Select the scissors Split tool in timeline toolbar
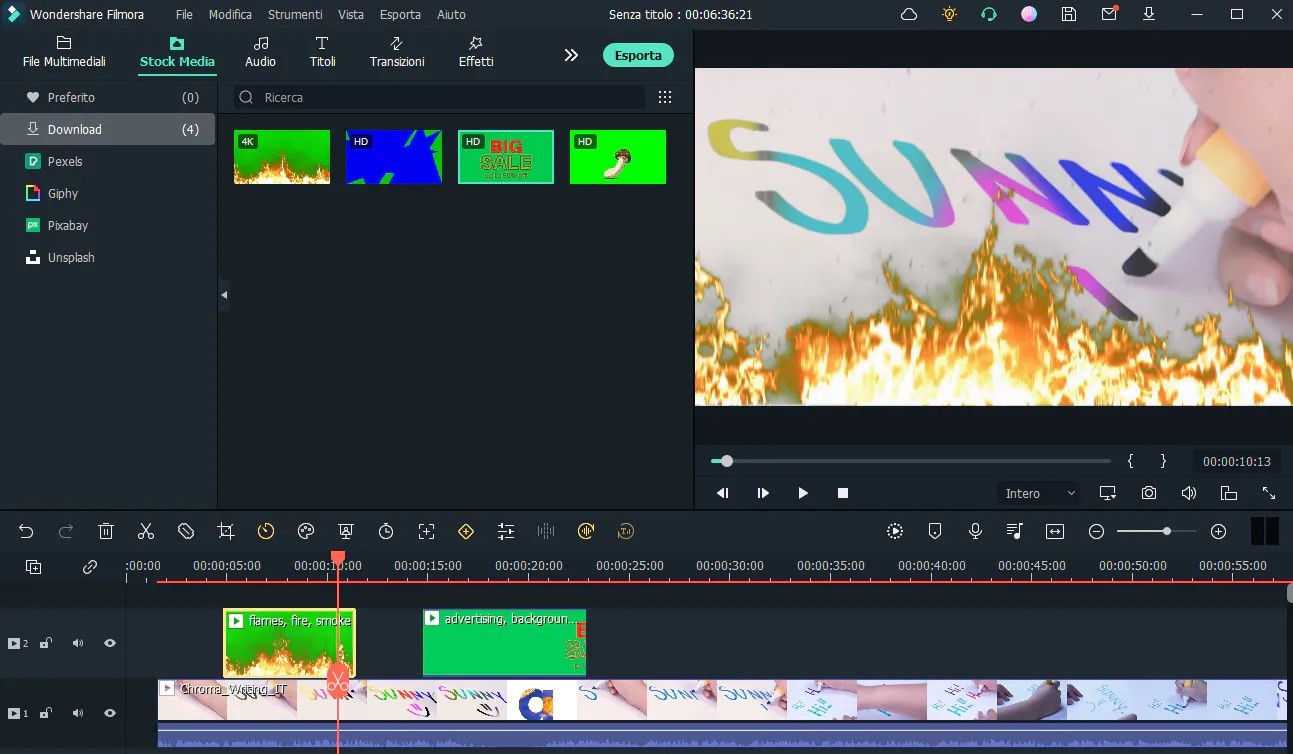Image resolution: width=1293 pixels, height=754 pixels. pos(145,531)
